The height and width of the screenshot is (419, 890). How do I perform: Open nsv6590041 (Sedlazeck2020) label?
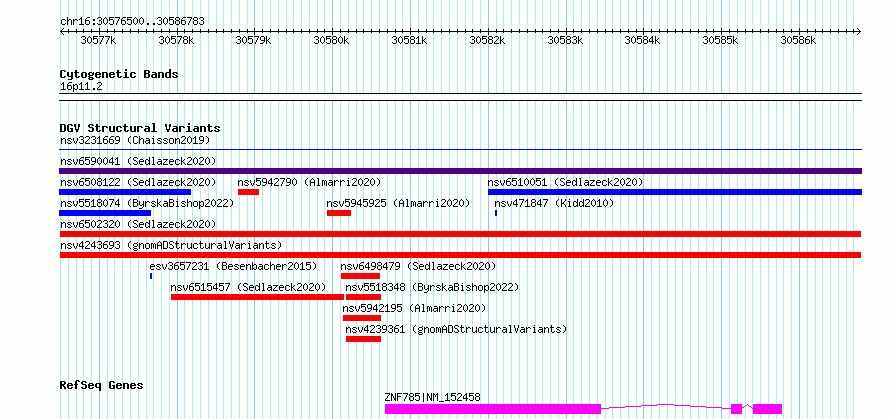click(138, 161)
